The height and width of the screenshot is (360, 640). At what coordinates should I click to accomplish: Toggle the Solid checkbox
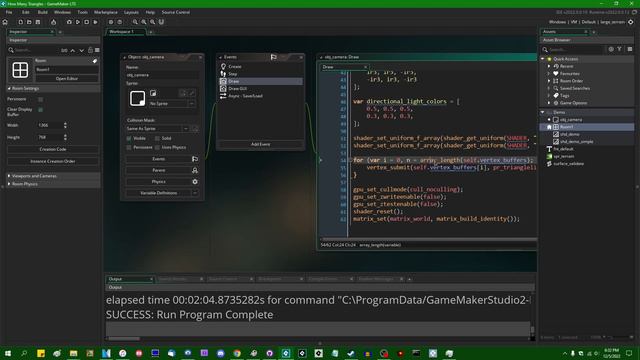click(x=157, y=138)
